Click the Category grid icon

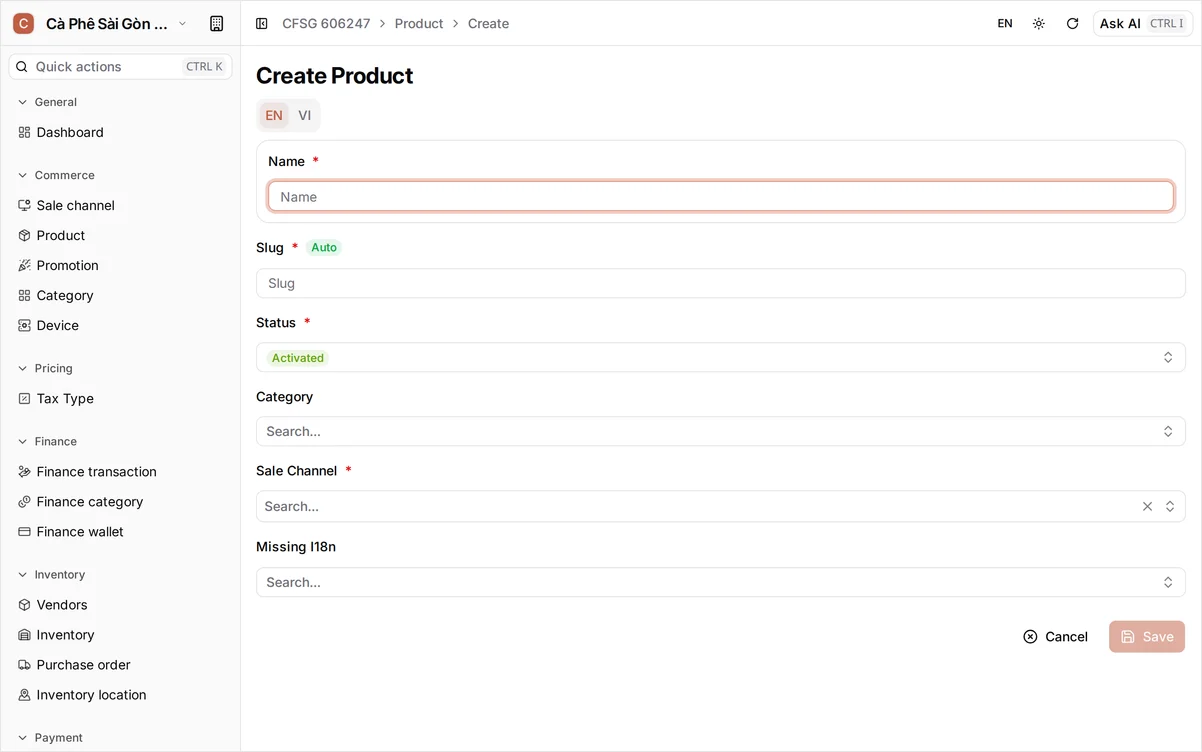(x=25, y=295)
